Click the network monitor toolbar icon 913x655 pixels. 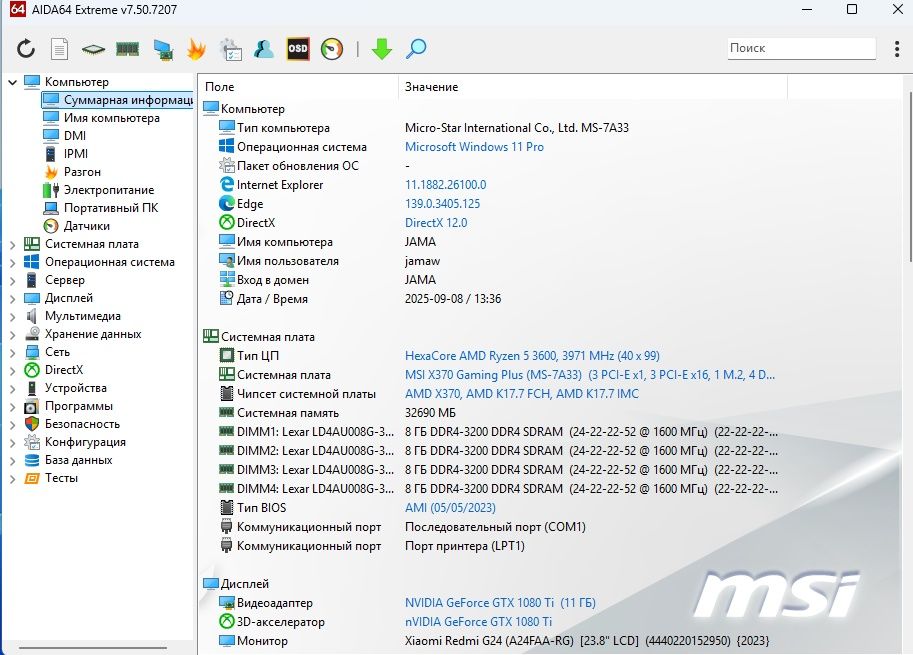click(x=162, y=49)
